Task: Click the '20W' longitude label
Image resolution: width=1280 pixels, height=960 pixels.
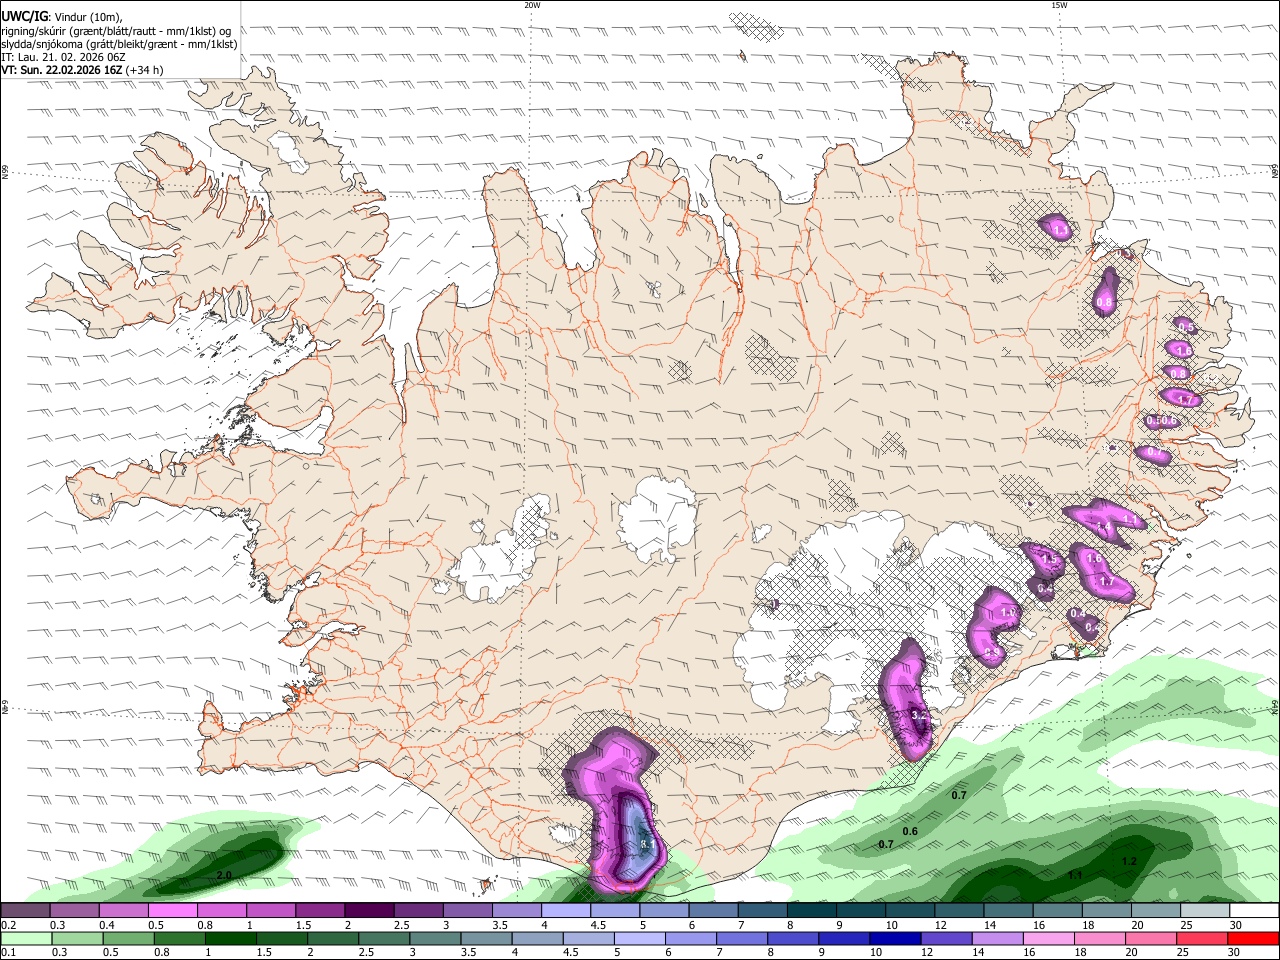Action: click(x=532, y=5)
